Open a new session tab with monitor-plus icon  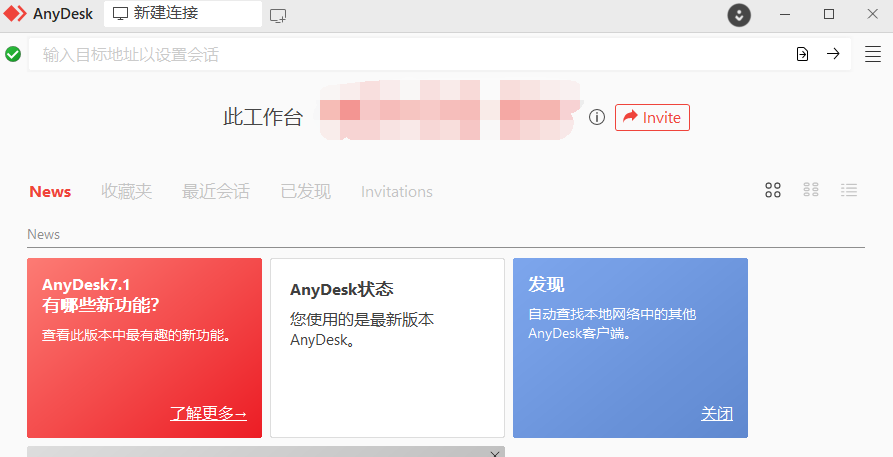click(x=278, y=15)
